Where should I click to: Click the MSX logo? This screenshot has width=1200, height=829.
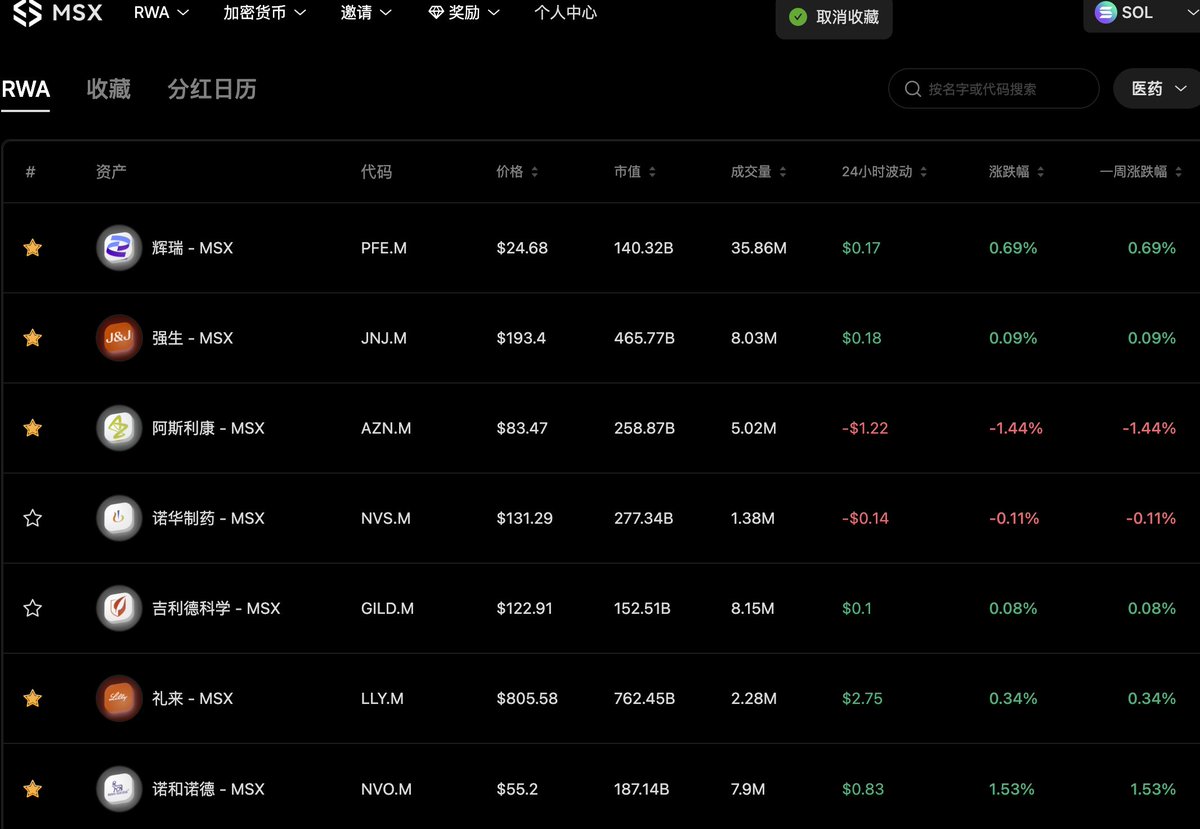click(x=58, y=13)
